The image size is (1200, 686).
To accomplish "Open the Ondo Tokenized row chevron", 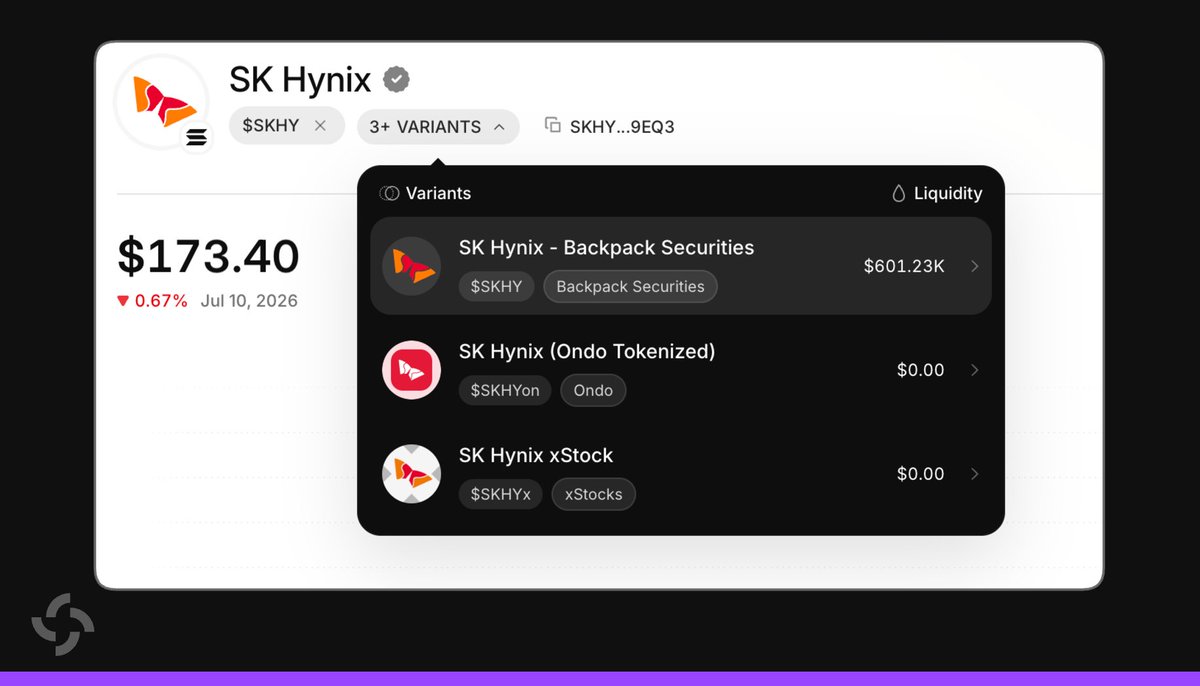I will coord(975,370).
